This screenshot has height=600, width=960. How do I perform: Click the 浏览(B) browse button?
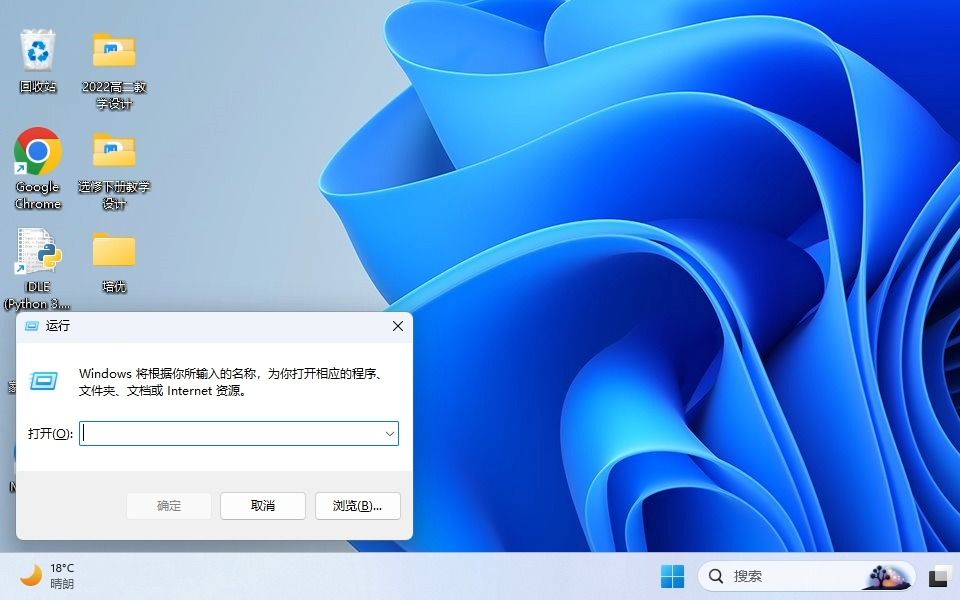[357, 506]
